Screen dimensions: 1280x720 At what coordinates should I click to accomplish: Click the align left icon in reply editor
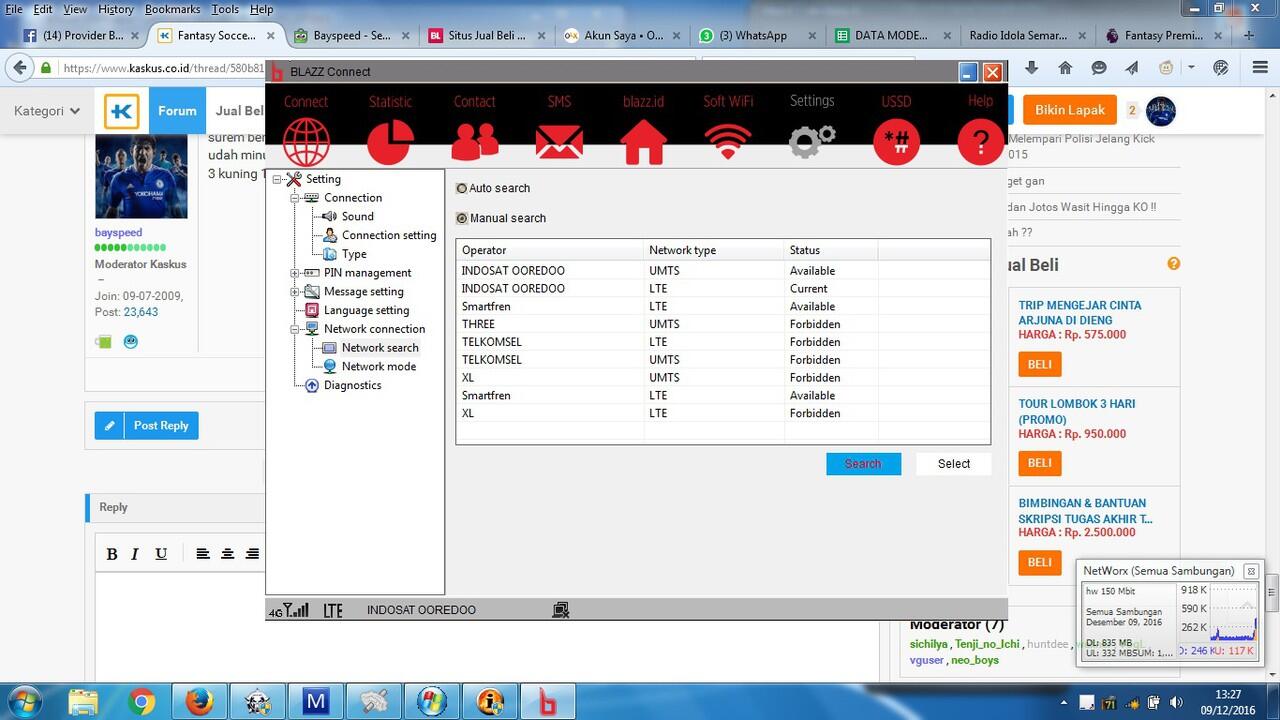point(203,554)
